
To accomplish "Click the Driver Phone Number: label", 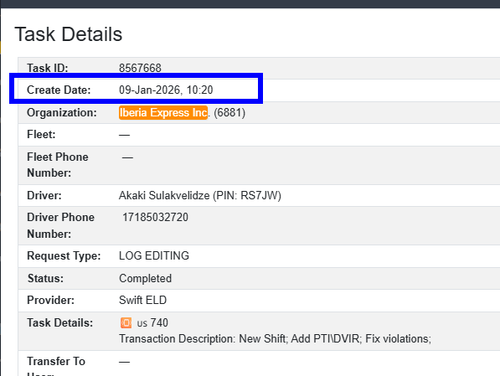I will click(61, 226).
